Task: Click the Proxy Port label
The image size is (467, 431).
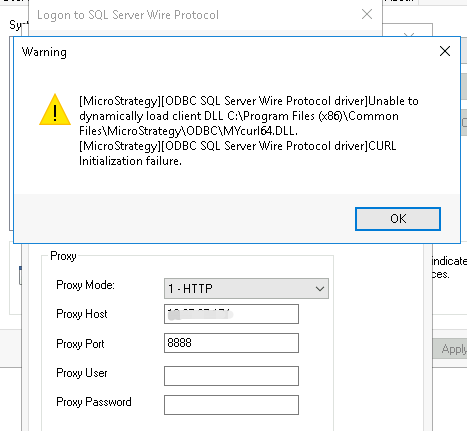Action: point(80,344)
